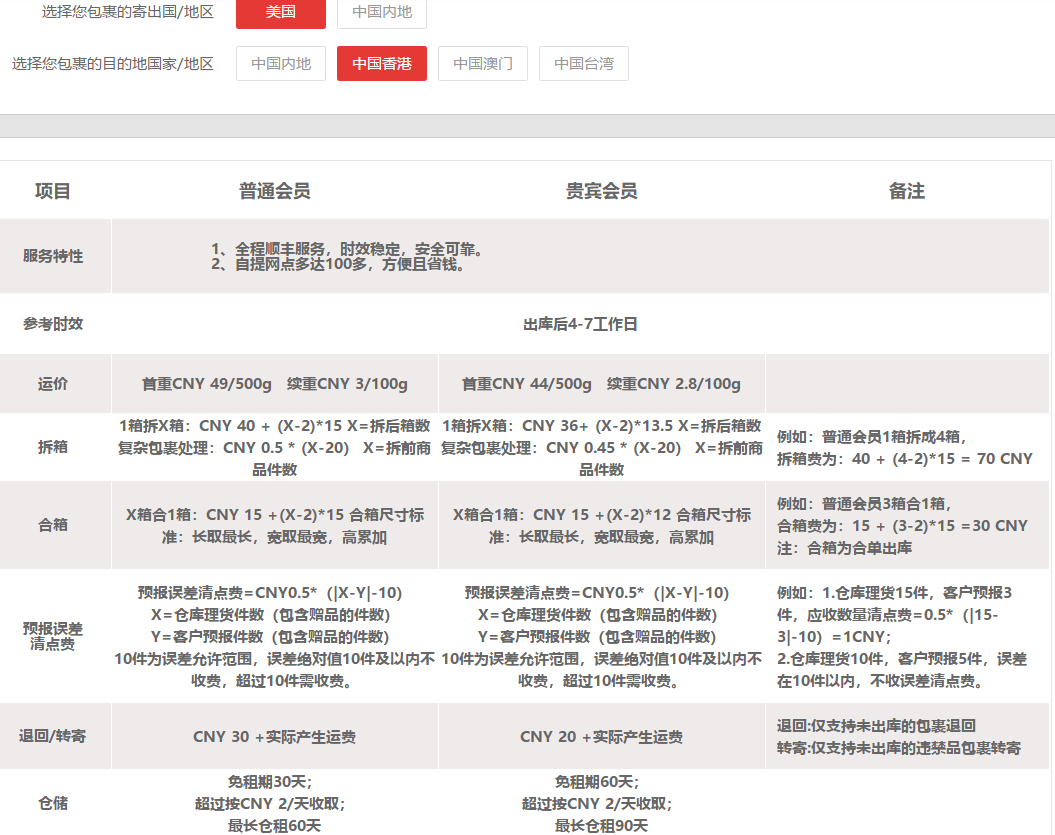
Task: Click the 出库后4-7工作日 delivery time text
Action: tap(580, 324)
